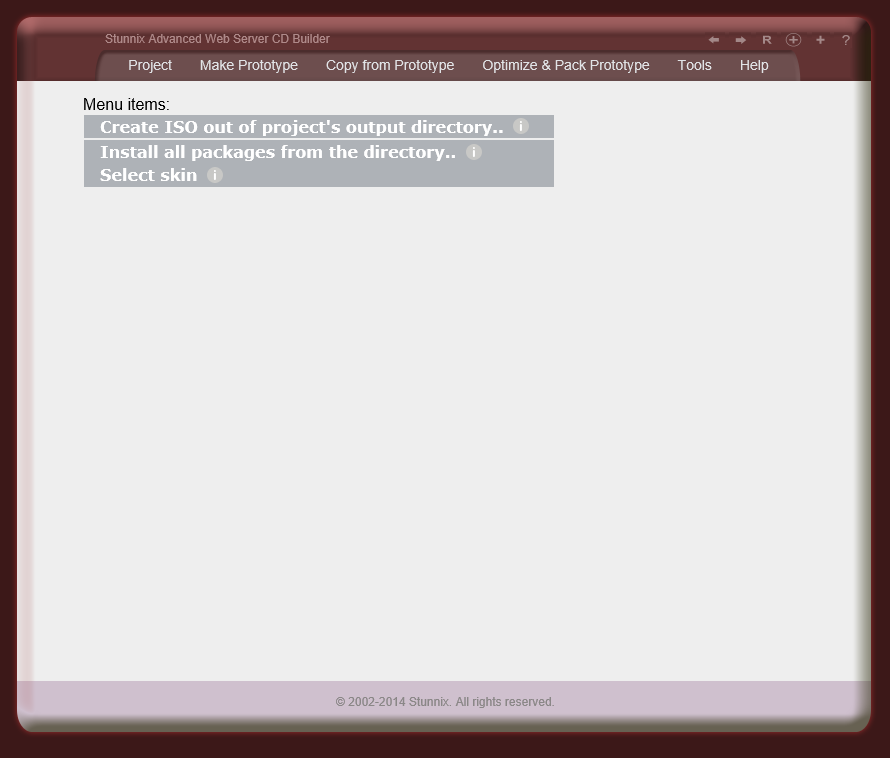
Task: Click the circled plus icon
Action: click(x=793, y=39)
